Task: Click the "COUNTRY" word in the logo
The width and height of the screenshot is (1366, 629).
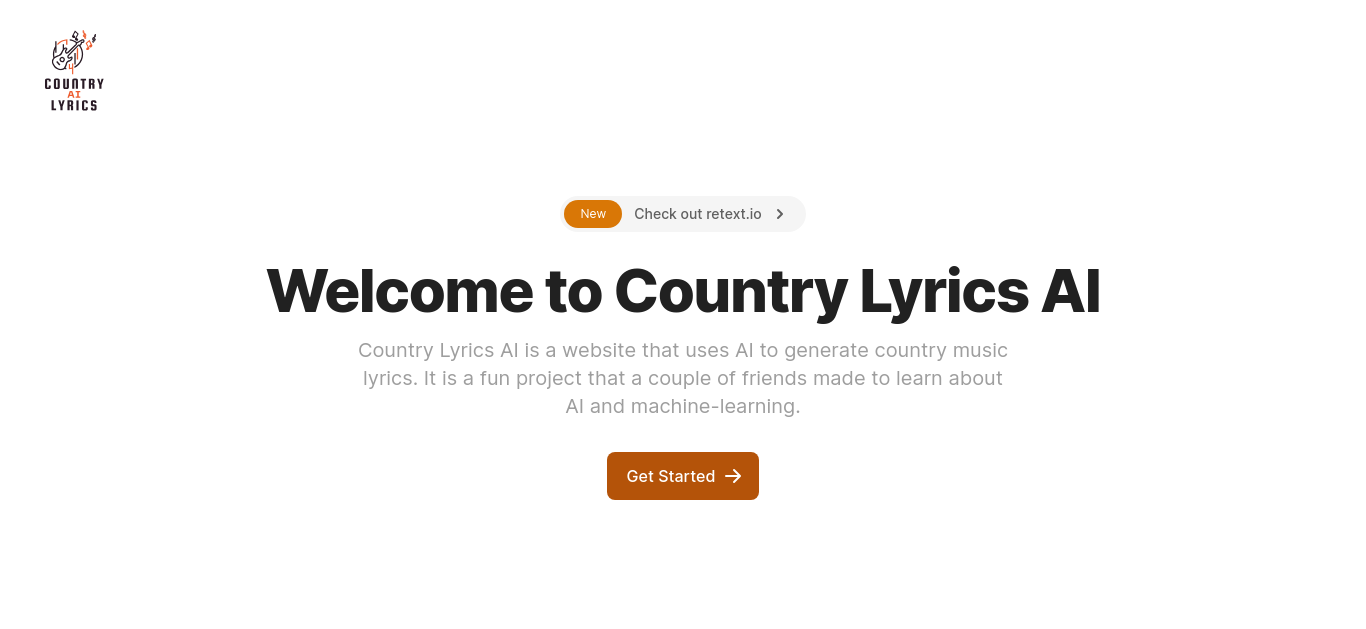Action: [x=74, y=84]
